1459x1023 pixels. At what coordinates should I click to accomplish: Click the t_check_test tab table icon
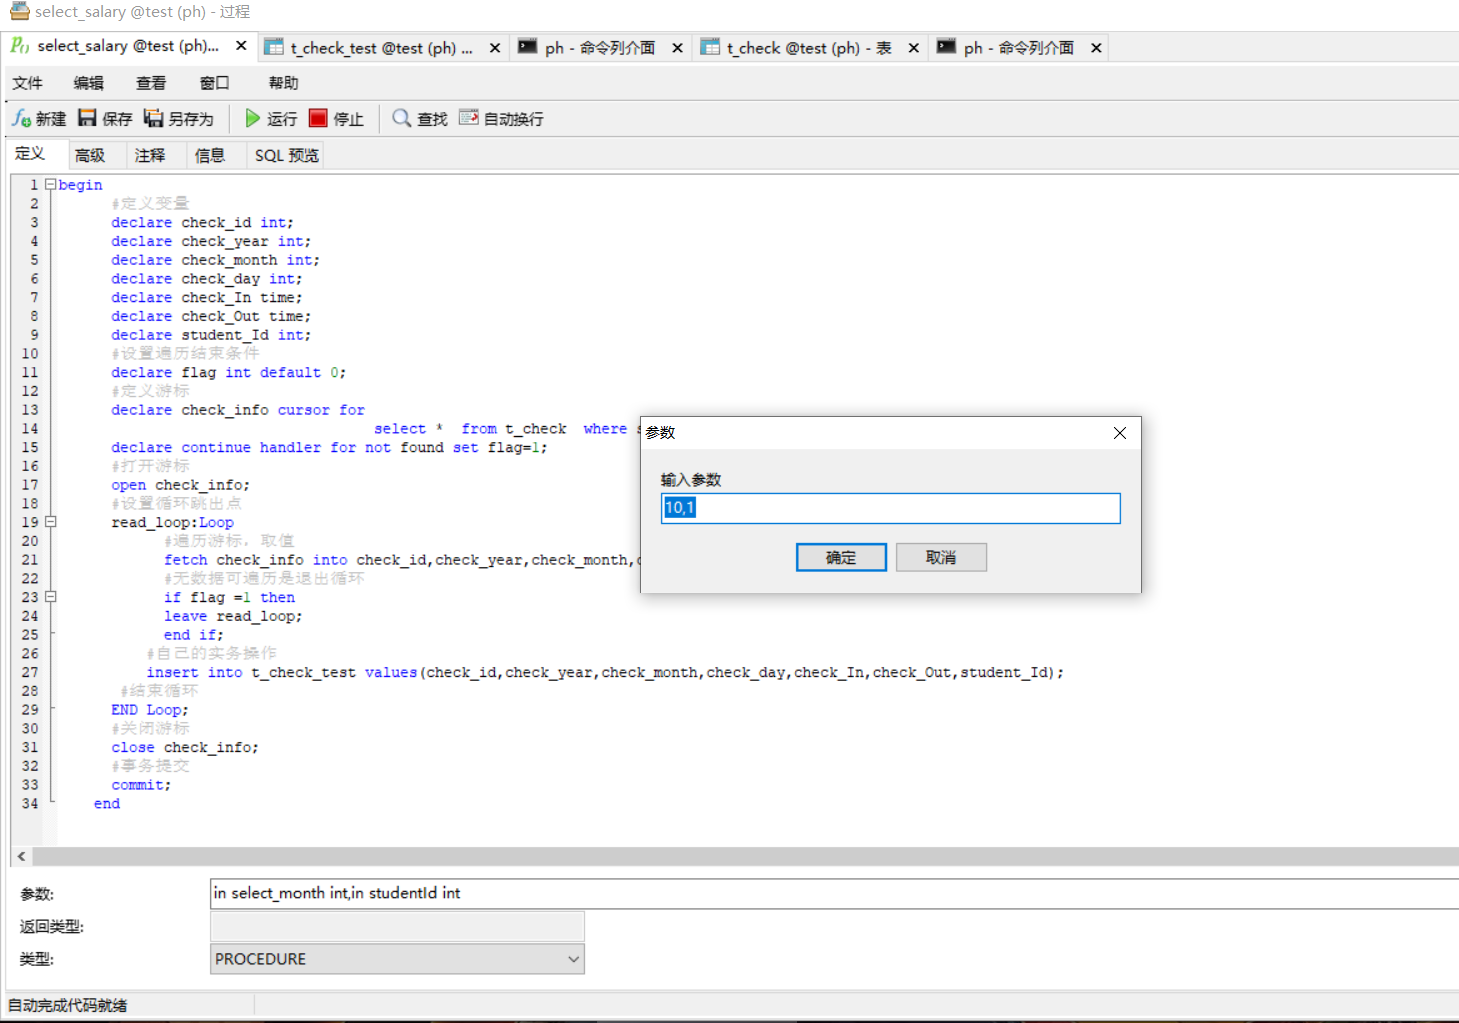(x=274, y=47)
